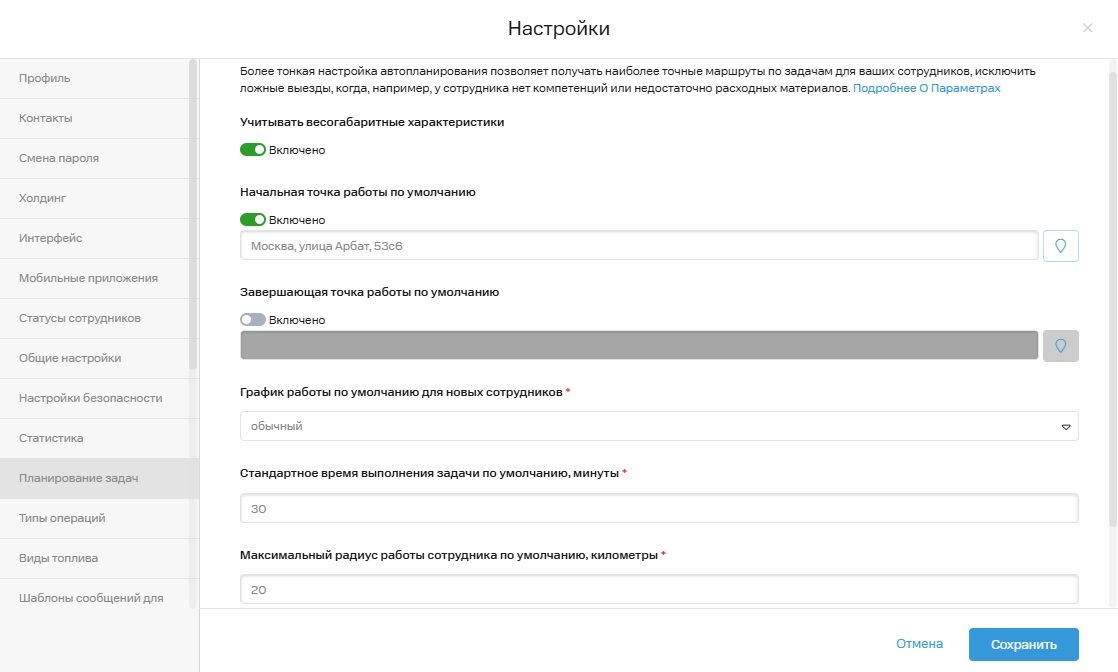
Task: Click the starting point address input field
Action: click(x=639, y=246)
